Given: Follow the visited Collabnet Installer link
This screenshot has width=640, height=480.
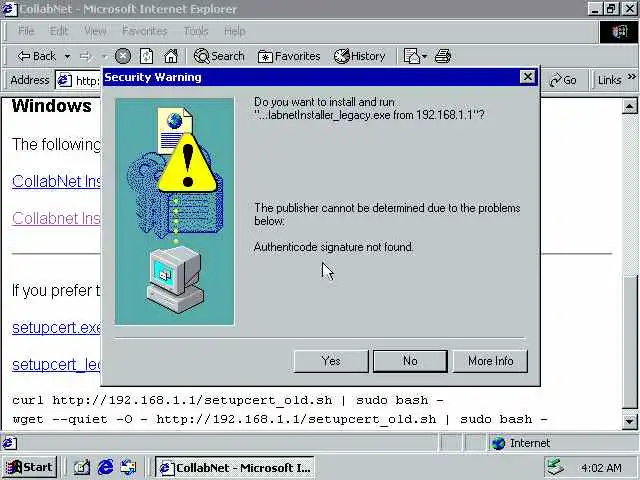Looking at the screenshot, I should coord(56,218).
